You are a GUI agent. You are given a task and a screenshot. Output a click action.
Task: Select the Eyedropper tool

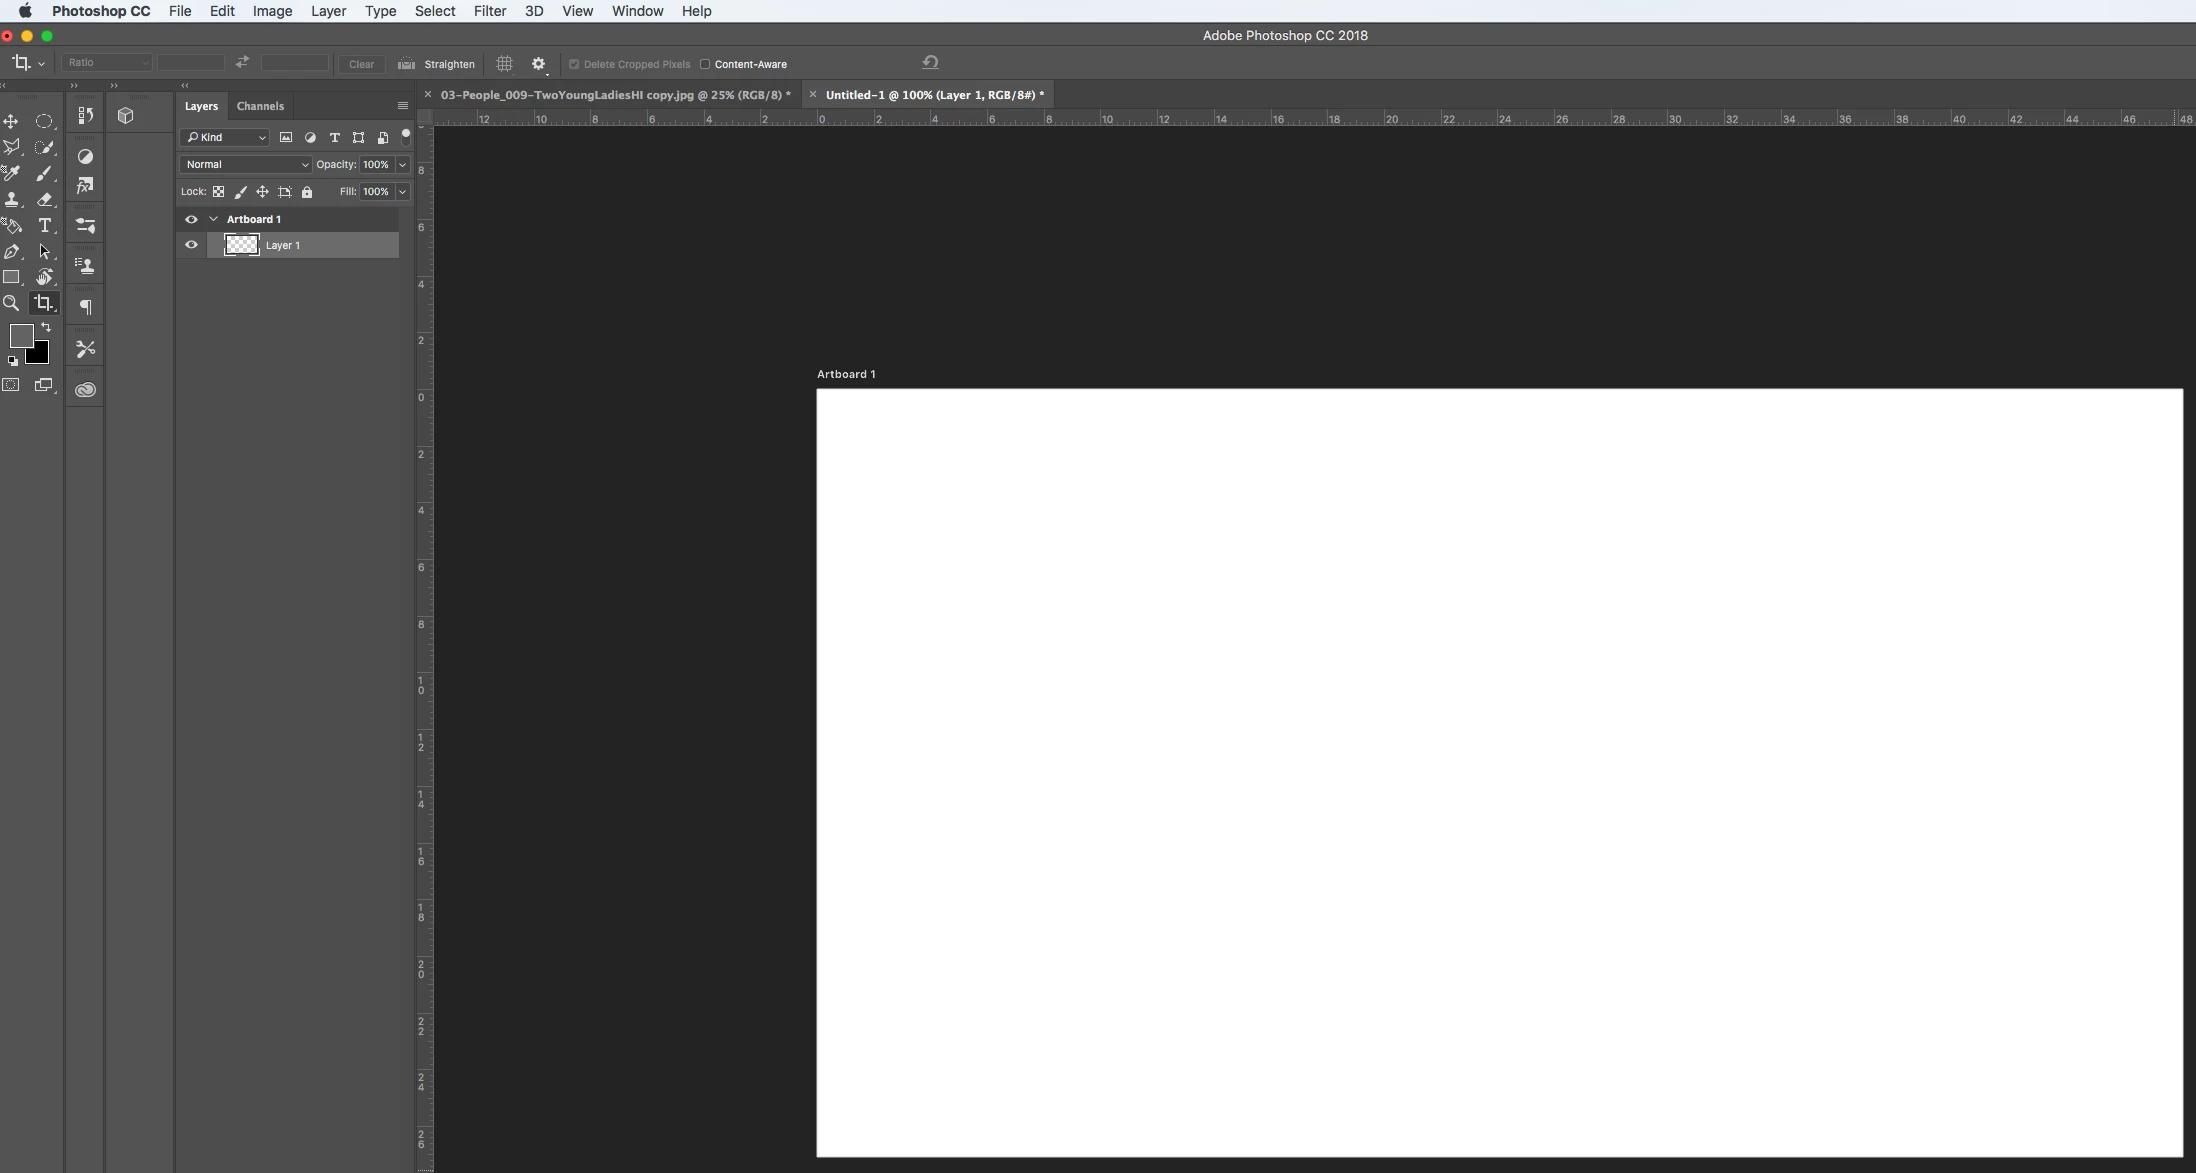(11, 173)
